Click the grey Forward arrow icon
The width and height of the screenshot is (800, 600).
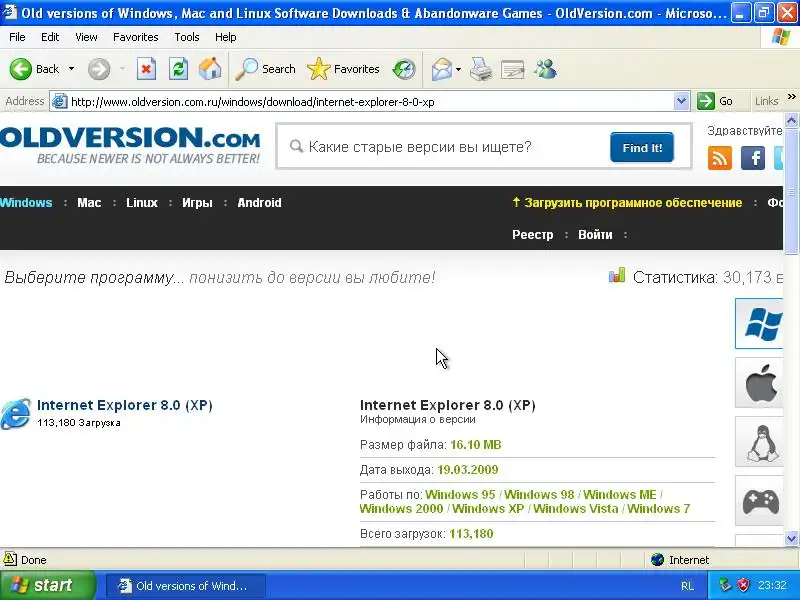[x=99, y=69]
